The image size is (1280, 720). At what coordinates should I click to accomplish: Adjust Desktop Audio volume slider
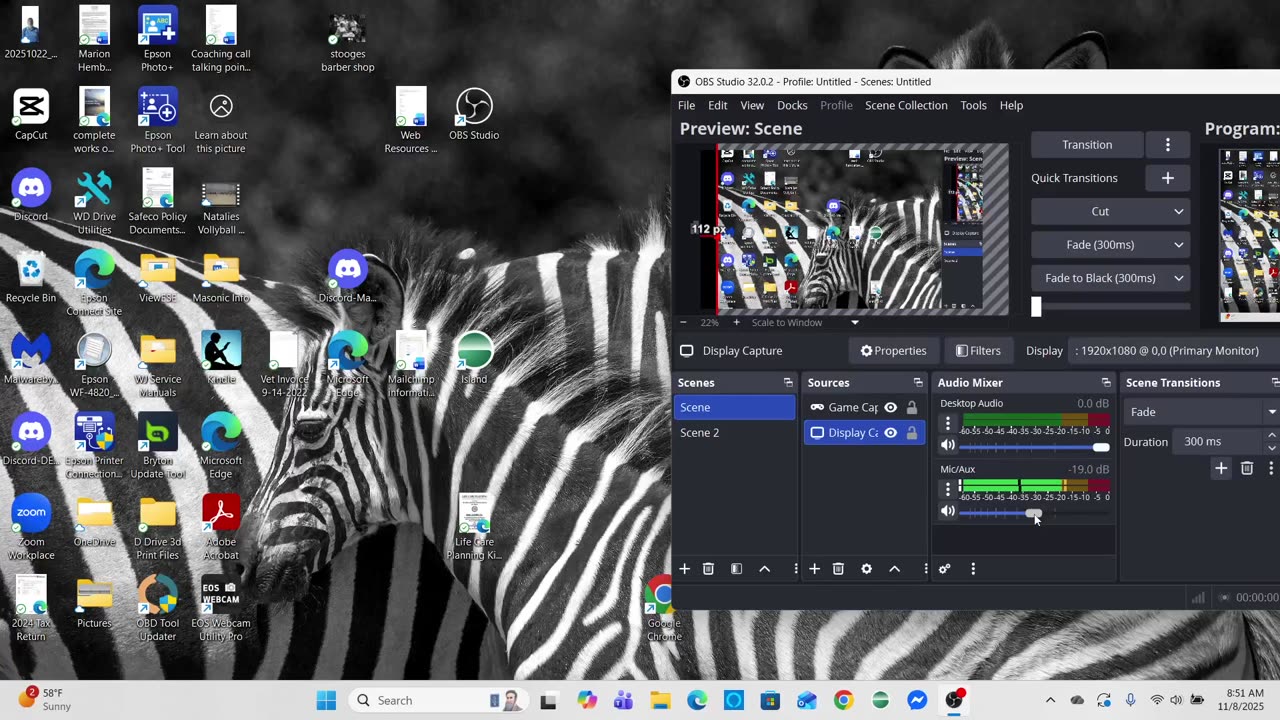point(1034,447)
